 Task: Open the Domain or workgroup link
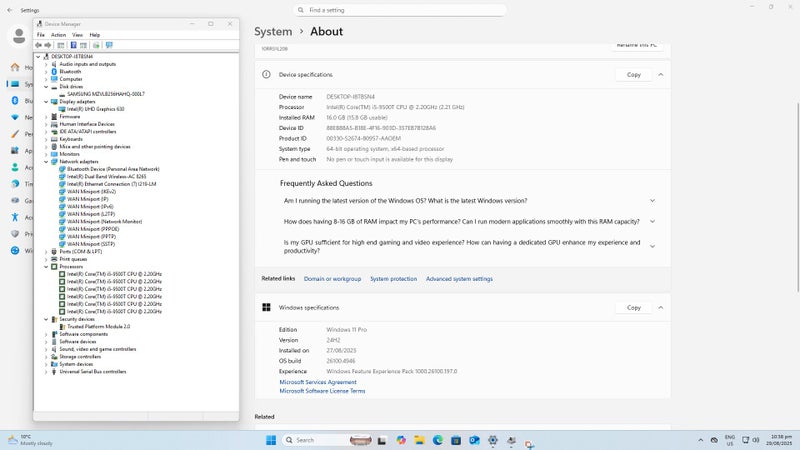tap(332, 279)
